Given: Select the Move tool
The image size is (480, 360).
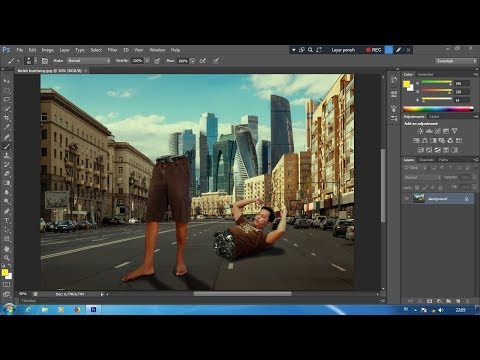Looking at the screenshot, I should point(7,81).
